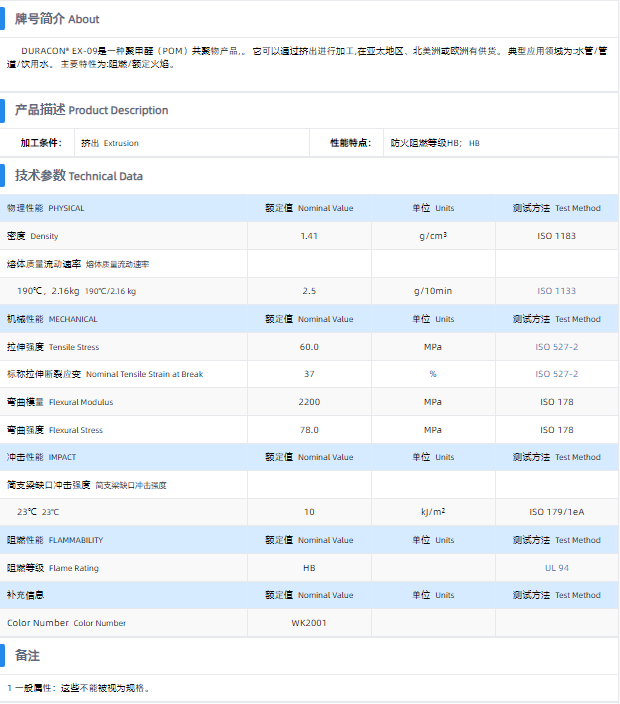Select the WK2001 color number value
This screenshot has height=704, width=620.
(309, 623)
